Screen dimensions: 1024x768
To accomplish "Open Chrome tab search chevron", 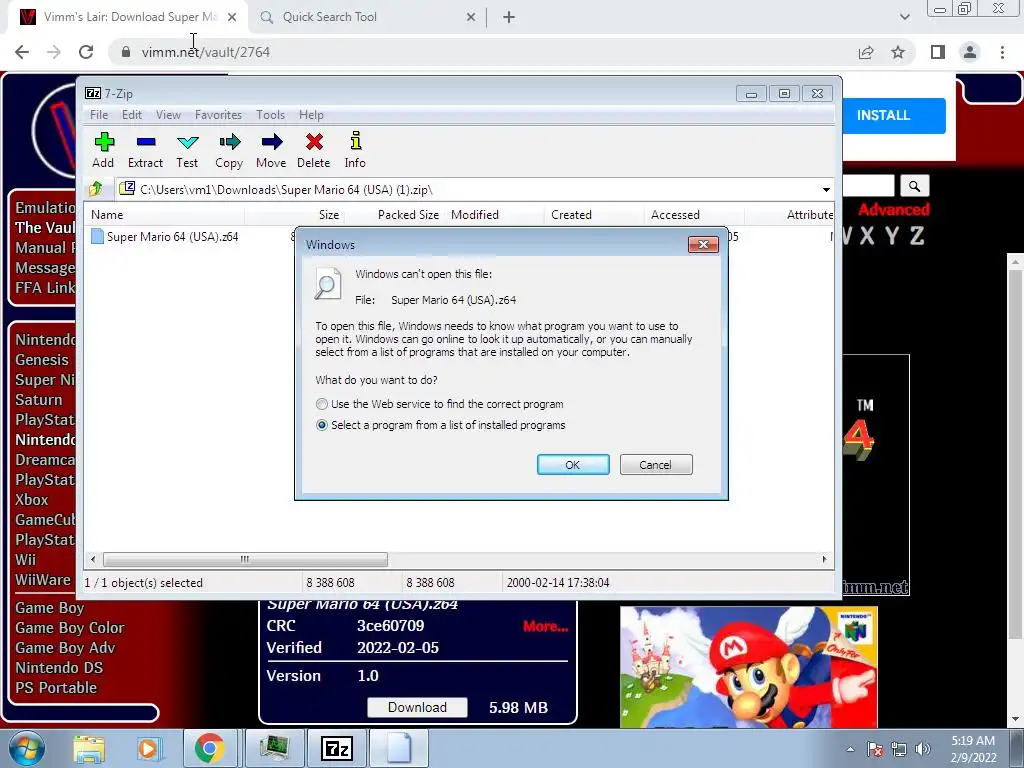I will click(x=904, y=17).
